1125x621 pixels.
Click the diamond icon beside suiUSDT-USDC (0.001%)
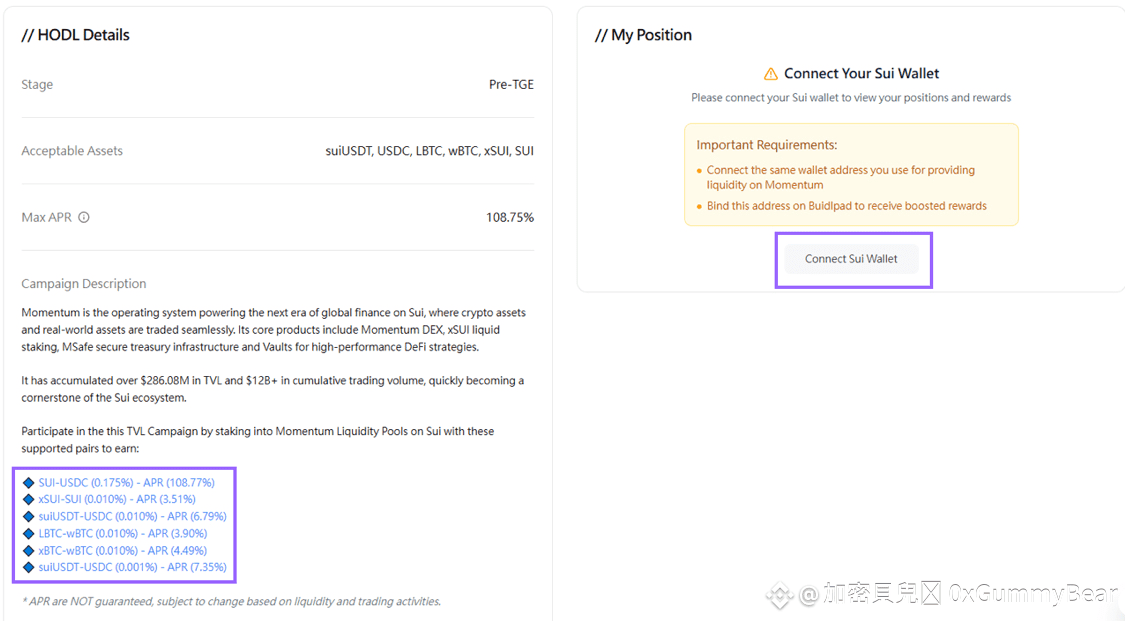point(28,567)
